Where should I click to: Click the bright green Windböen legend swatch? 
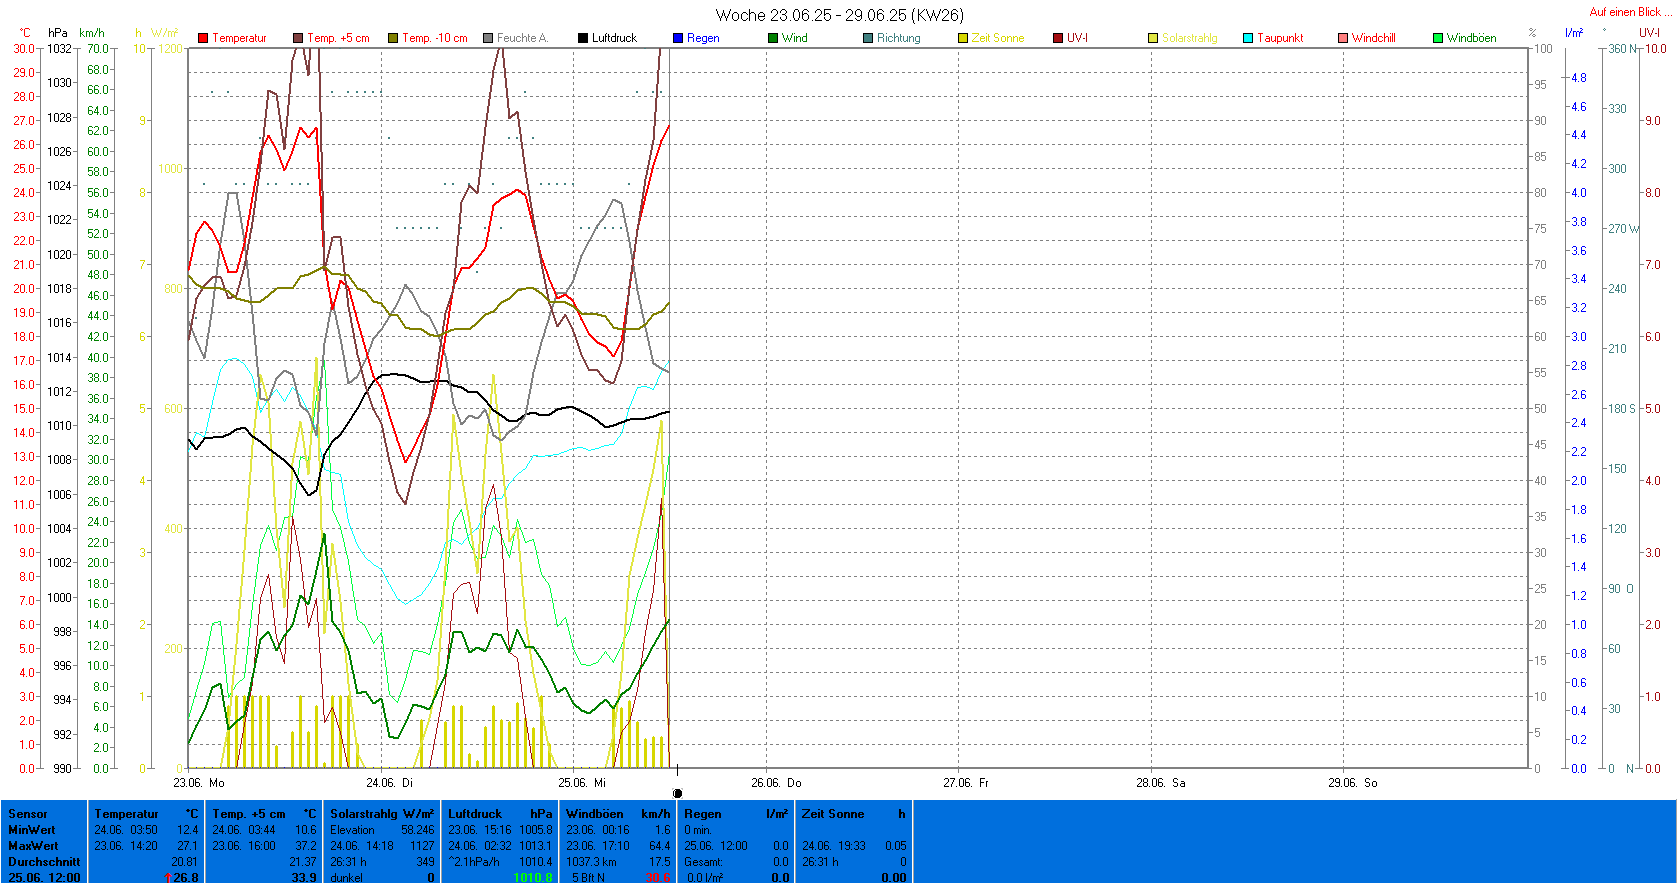point(1438,38)
